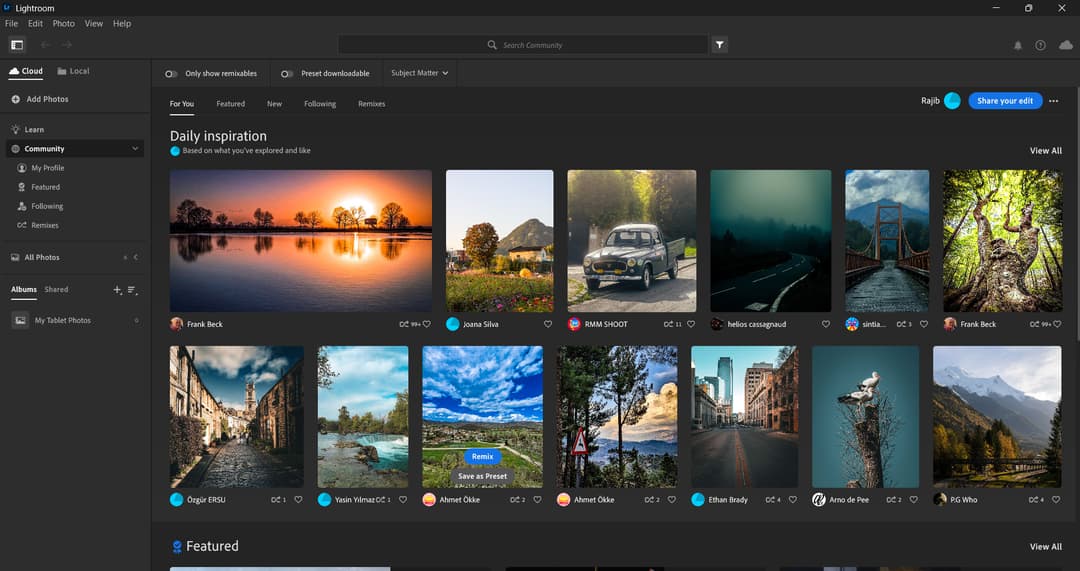Image resolution: width=1080 pixels, height=571 pixels.
Task: Click Frank Beck's avatar under sunset photo
Action: click(176, 324)
